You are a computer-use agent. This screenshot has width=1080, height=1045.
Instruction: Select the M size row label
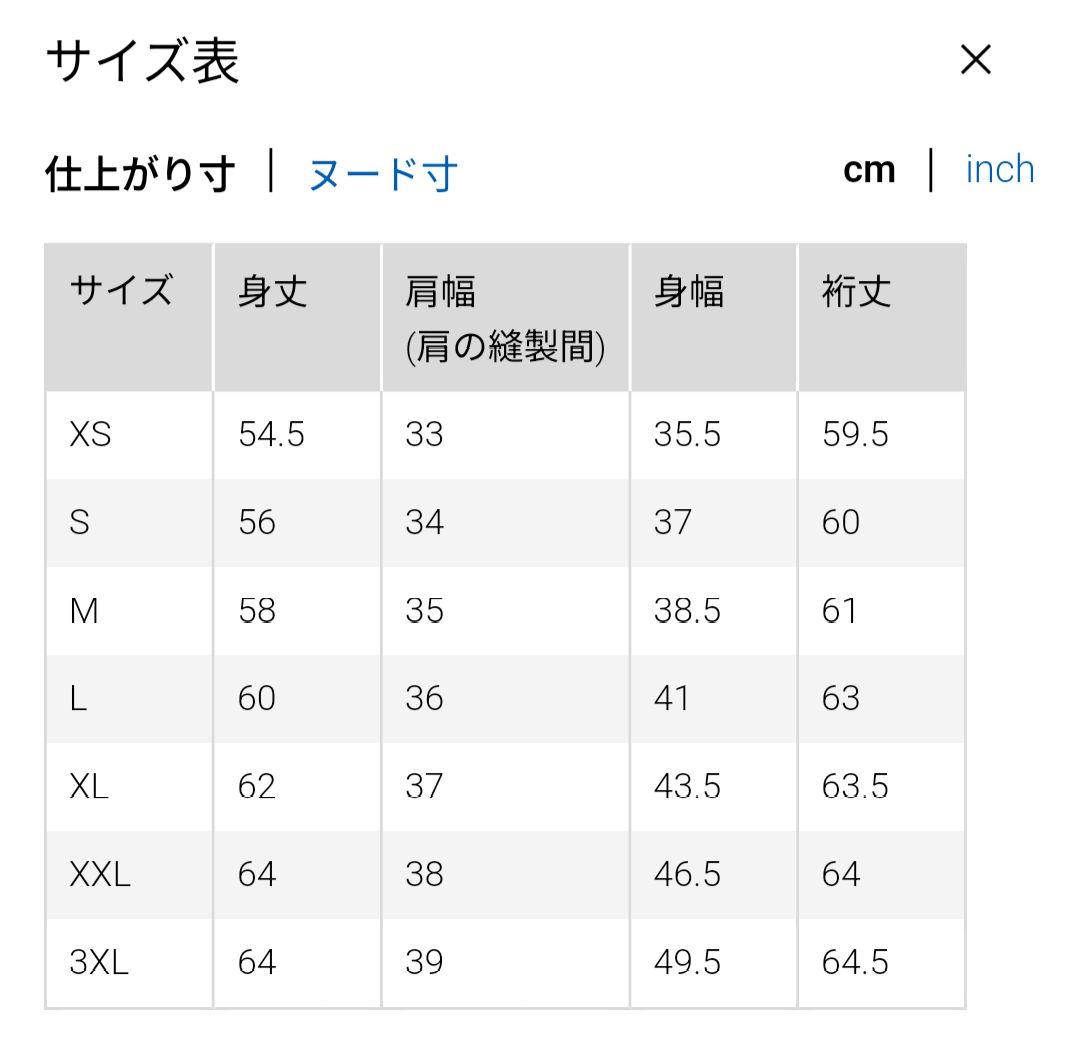(x=84, y=611)
